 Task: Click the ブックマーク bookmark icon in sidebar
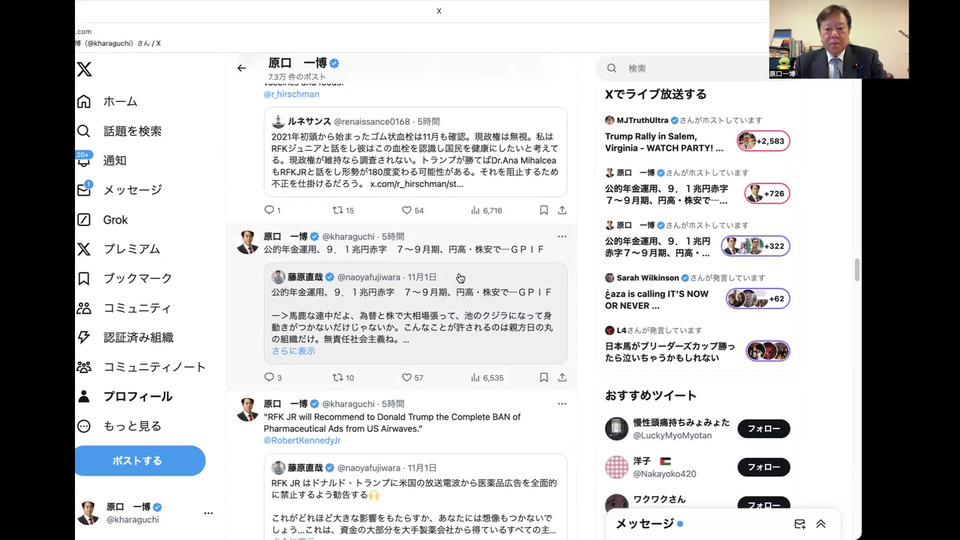(84, 279)
